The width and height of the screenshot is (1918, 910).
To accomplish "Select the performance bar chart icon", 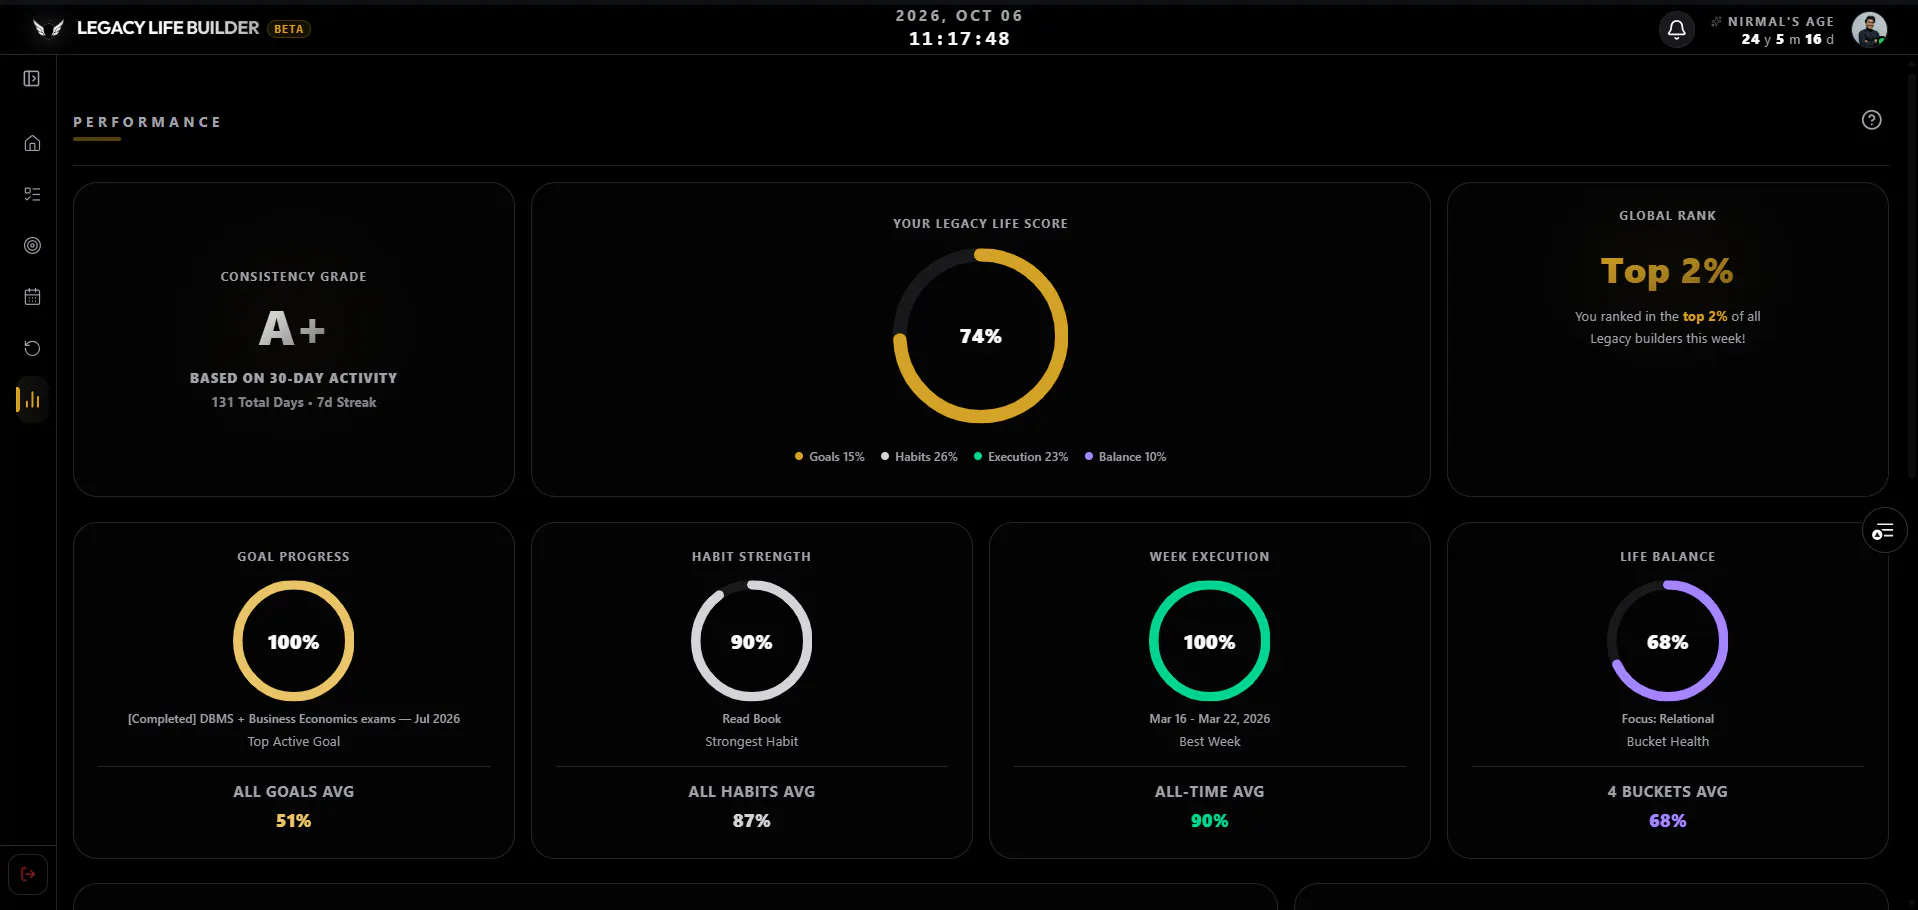I will 32,400.
